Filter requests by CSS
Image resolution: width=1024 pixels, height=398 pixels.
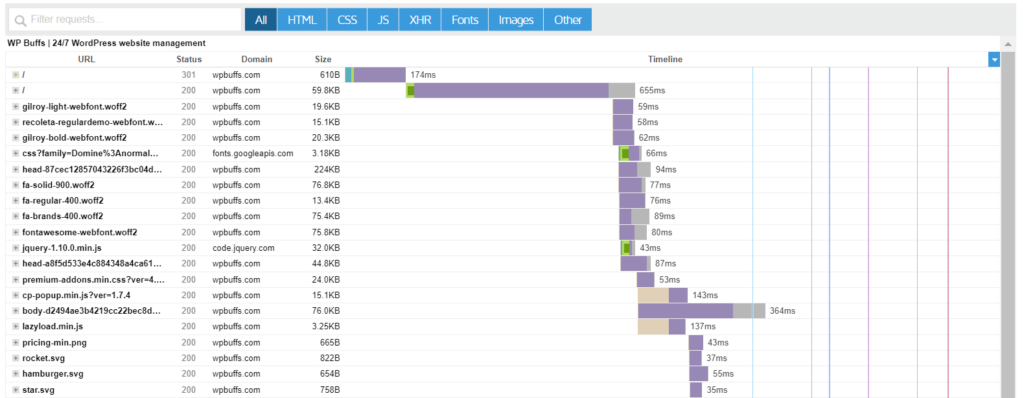tap(347, 20)
